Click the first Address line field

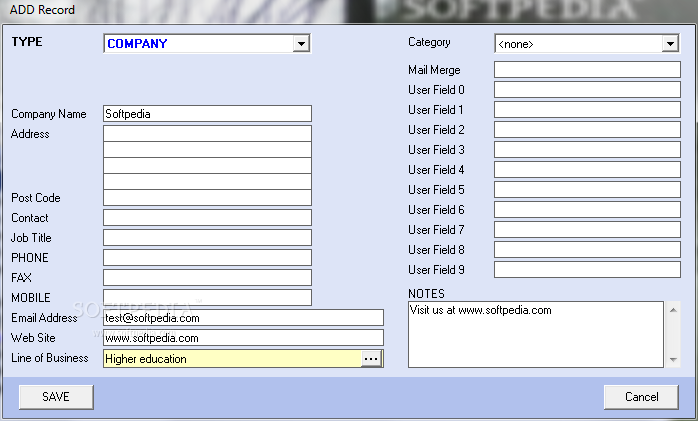click(x=207, y=134)
